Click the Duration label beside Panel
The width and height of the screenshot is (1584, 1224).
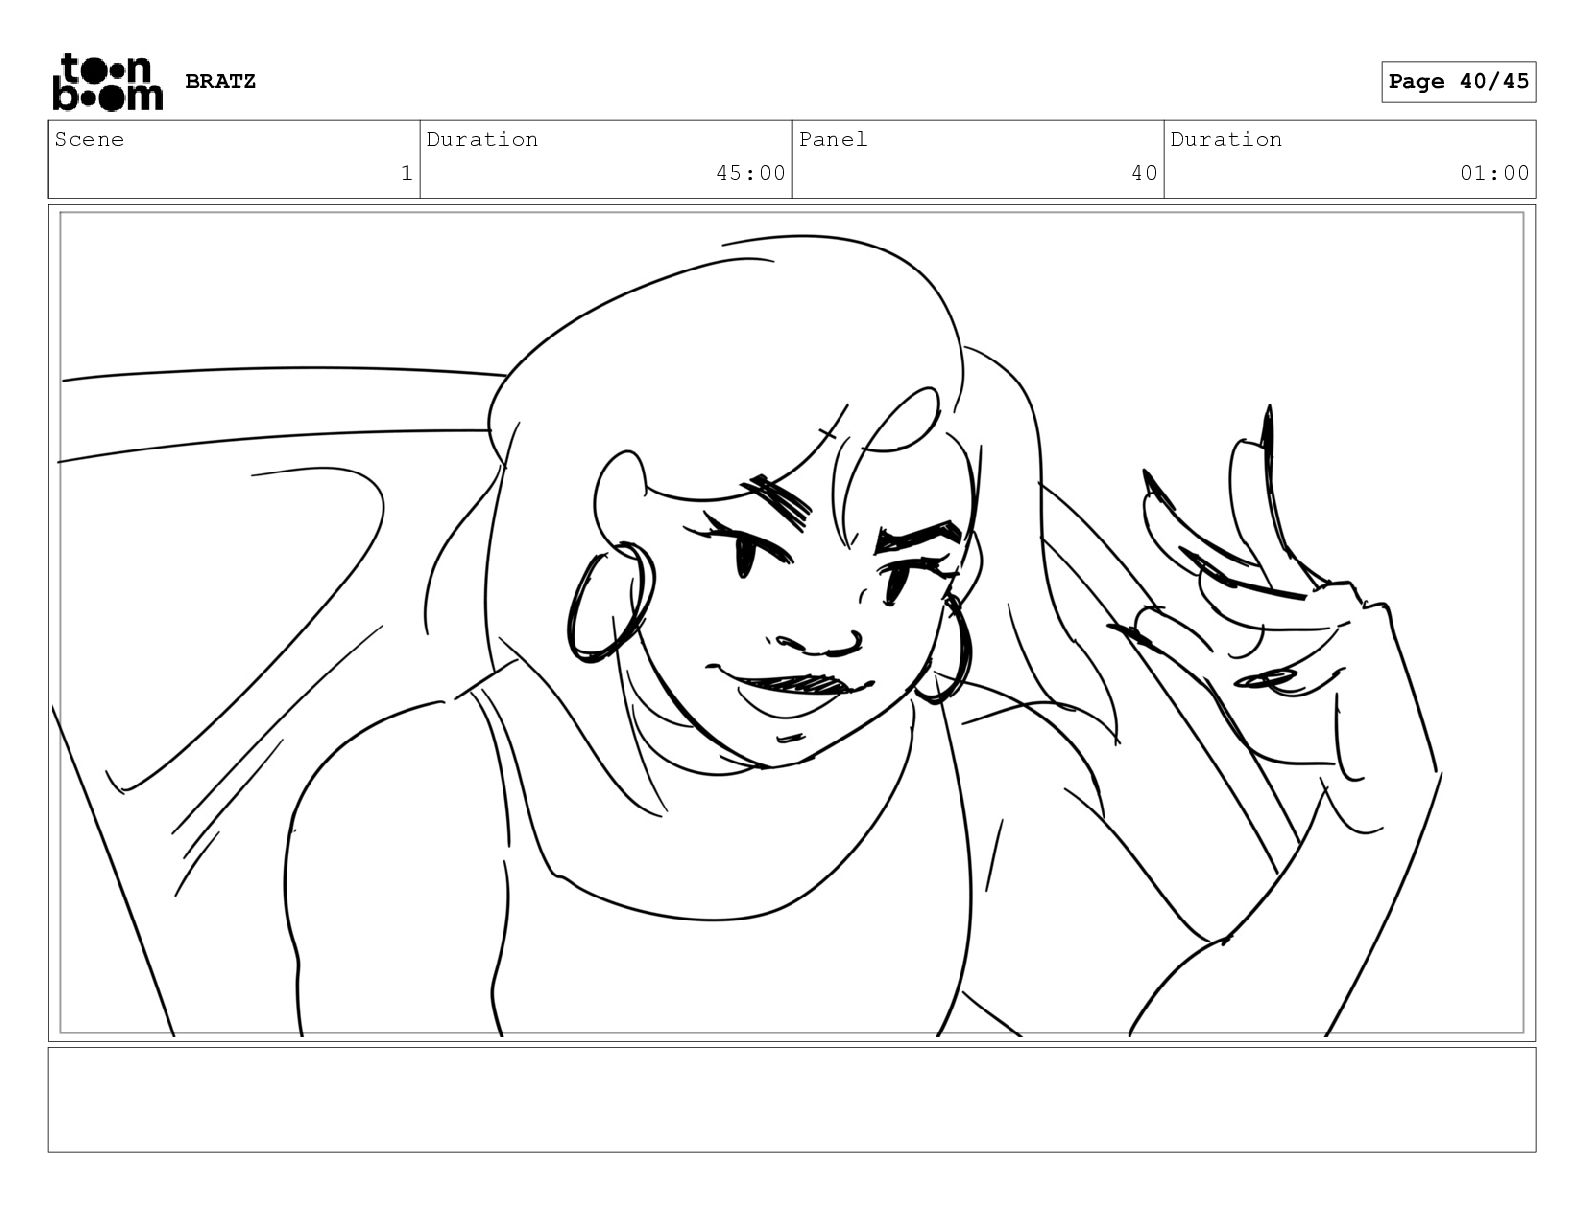point(1226,139)
